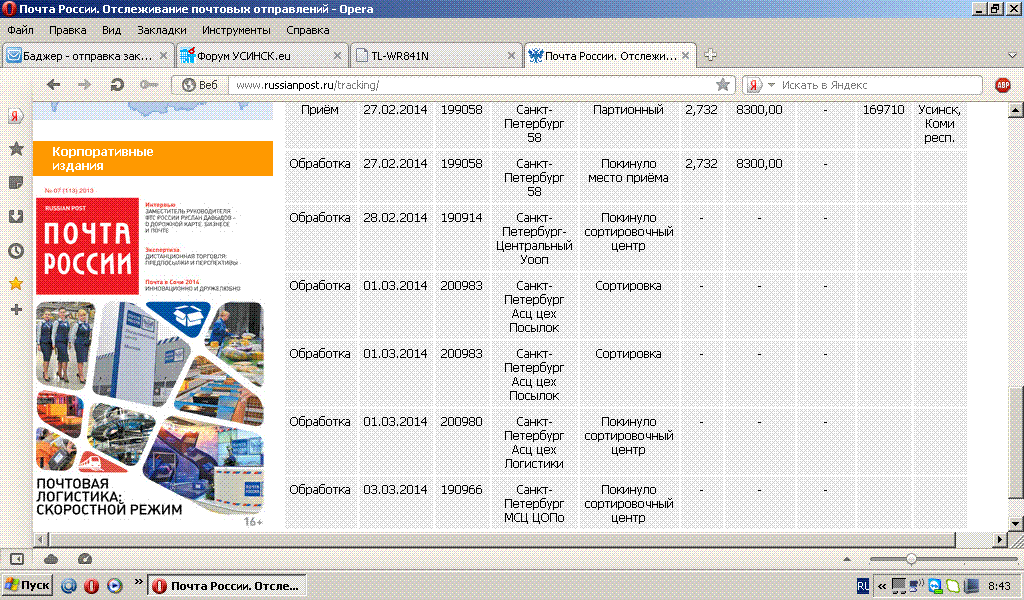The width and height of the screenshot is (1024, 600).
Task: Toggle Opera Turbo in the status bar
Action: pos(84,558)
